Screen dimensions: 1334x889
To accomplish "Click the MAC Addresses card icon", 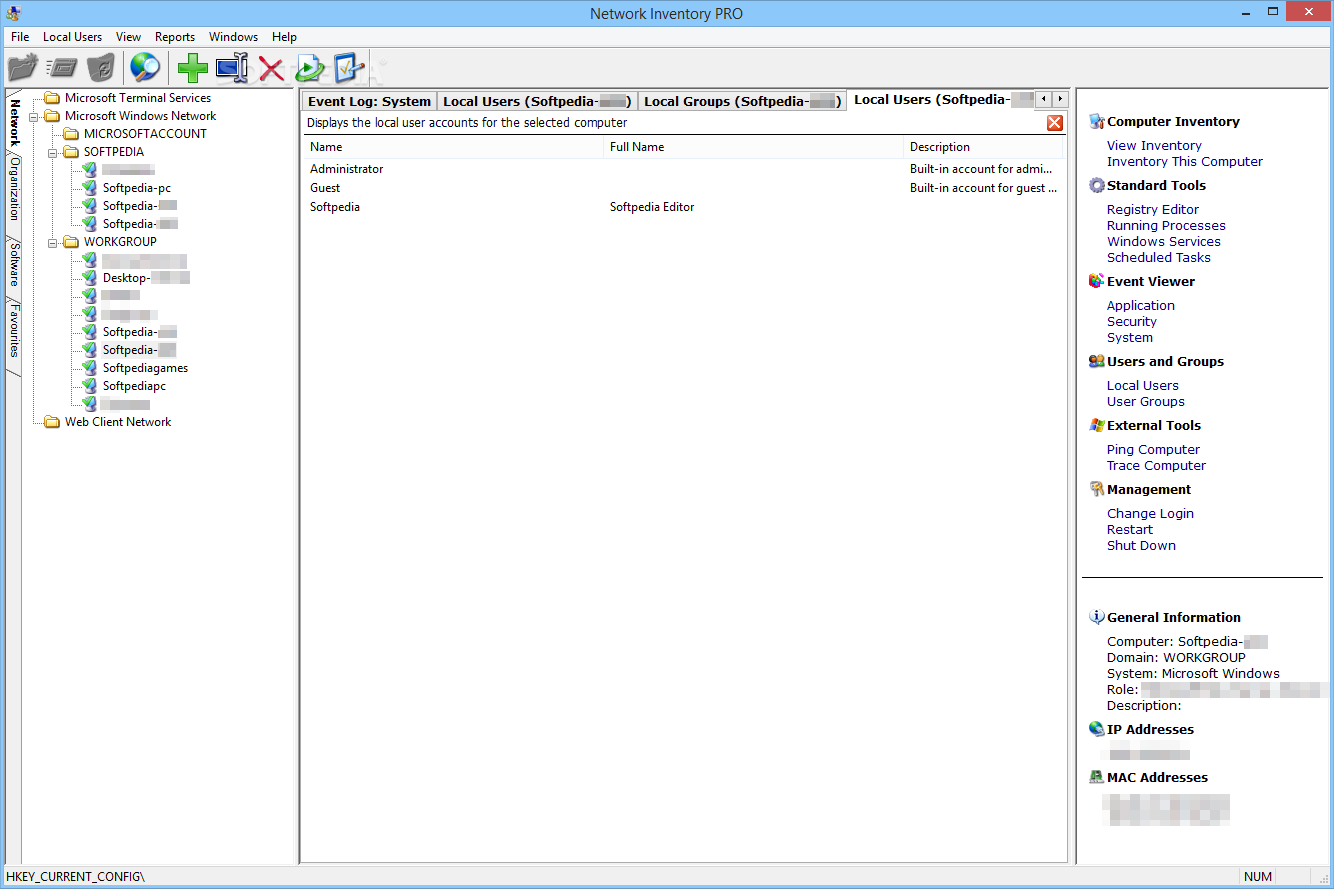I will (x=1096, y=777).
